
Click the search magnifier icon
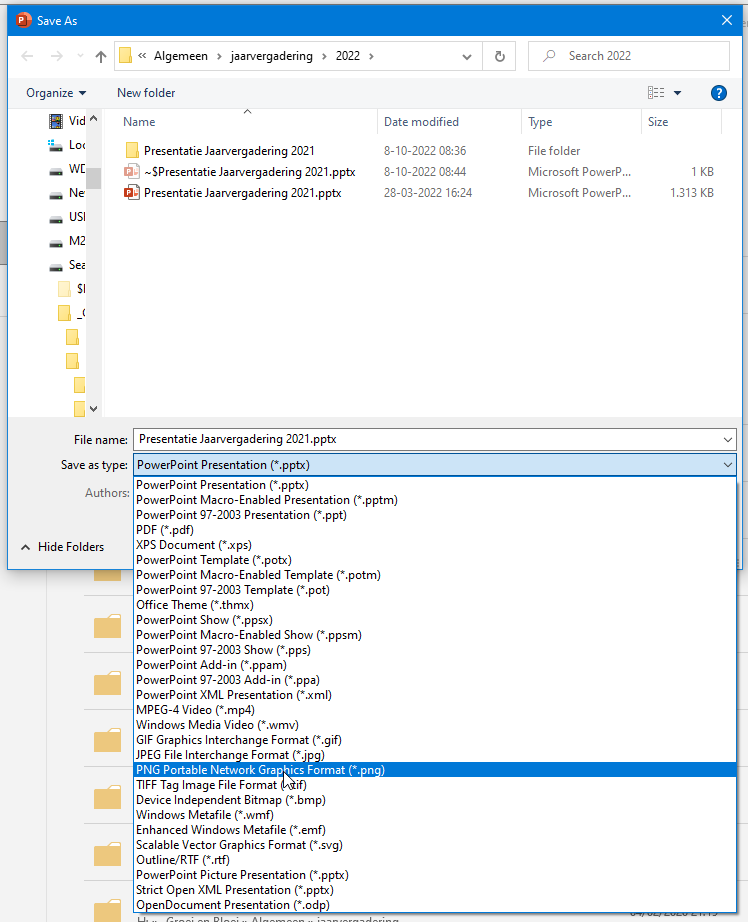(549, 57)
